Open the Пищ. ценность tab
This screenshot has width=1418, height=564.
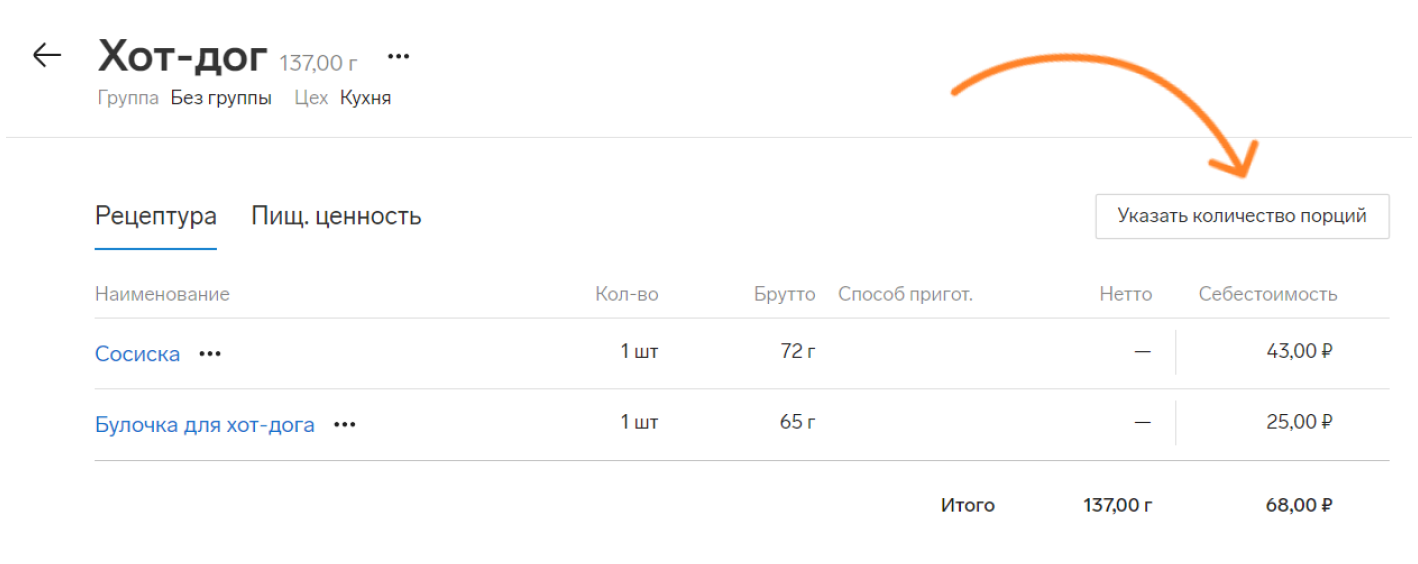pos(336,216)
